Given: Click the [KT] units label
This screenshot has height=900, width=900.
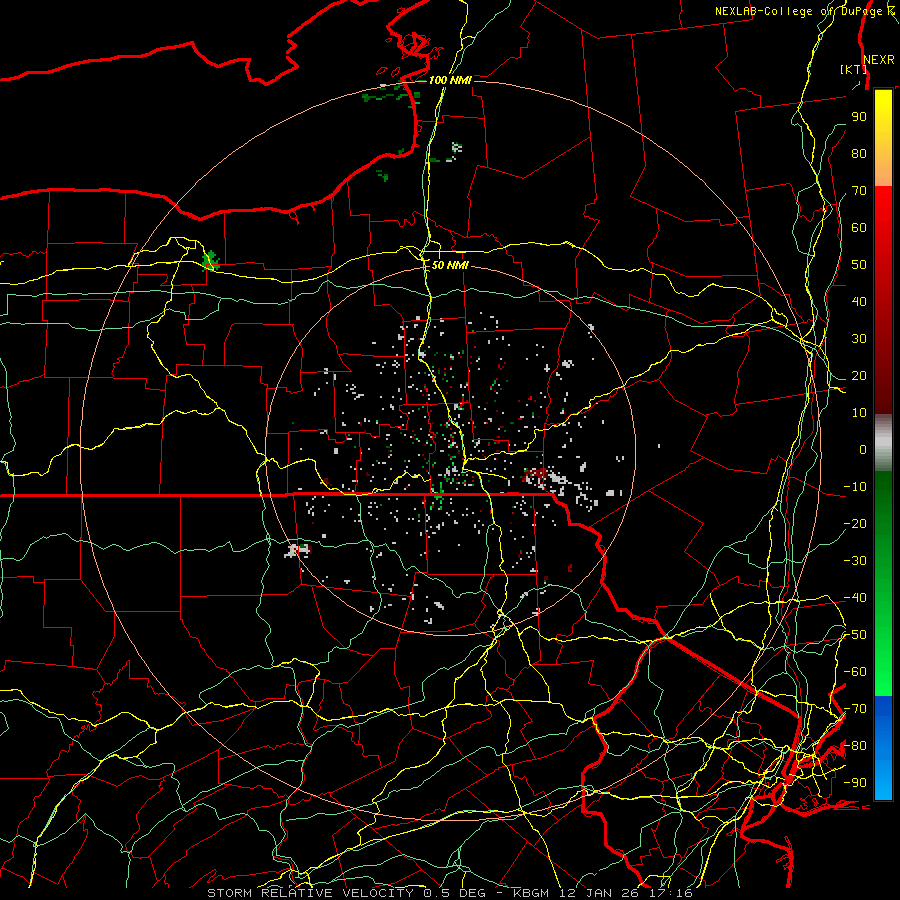Looking at the screenshot, I should (853, 69).
